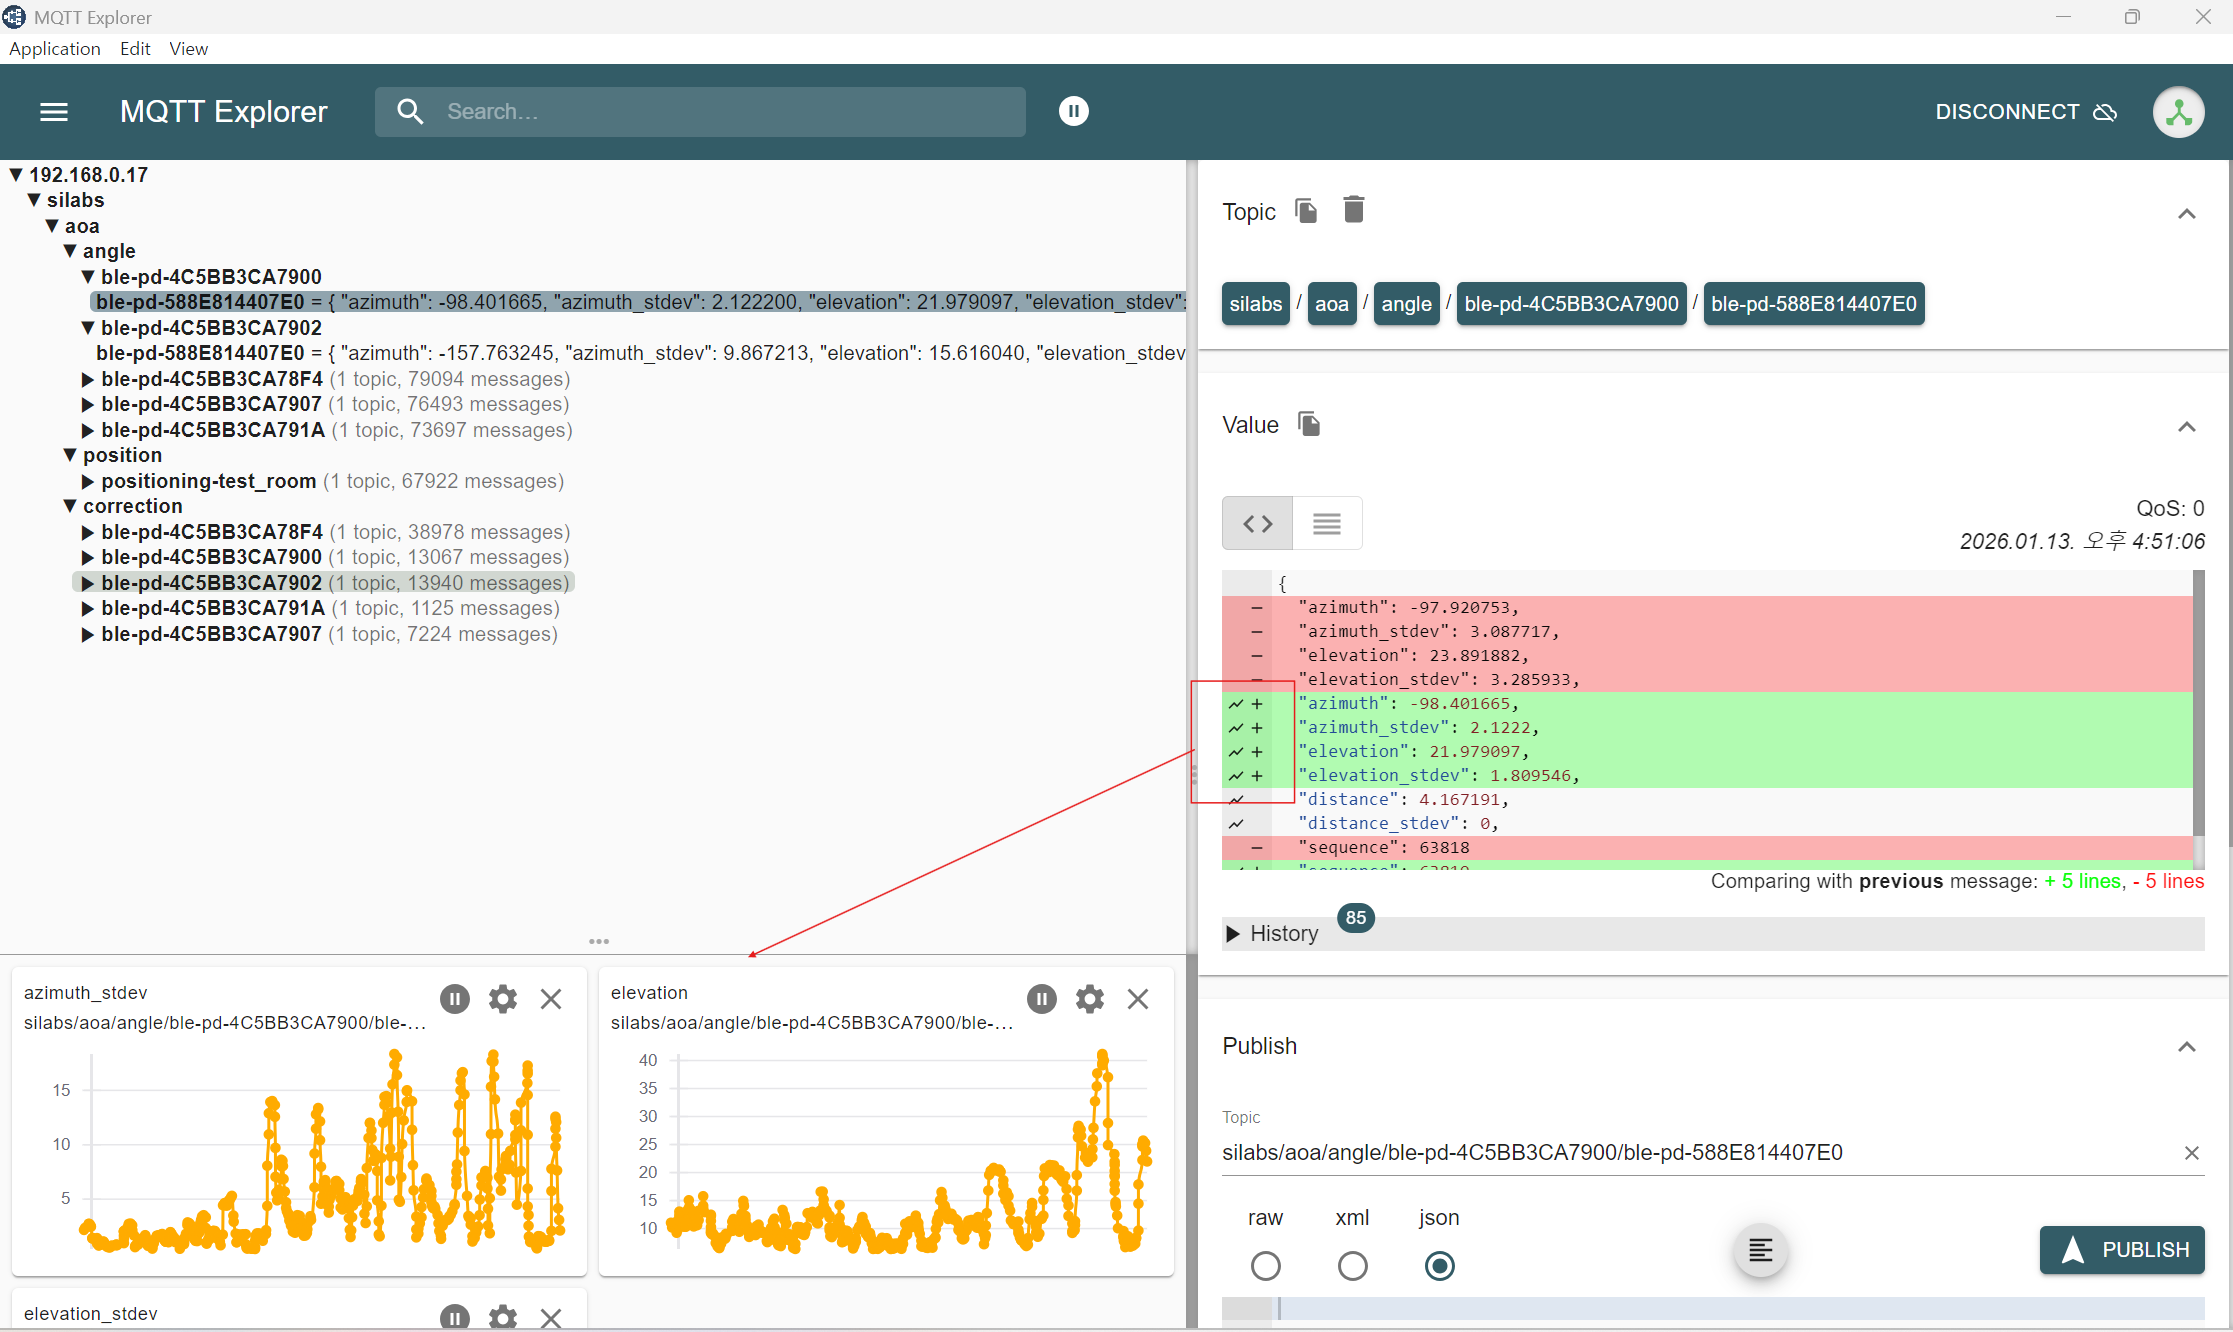Add azimuth_stdev value to chart panel

[1236, 728]
